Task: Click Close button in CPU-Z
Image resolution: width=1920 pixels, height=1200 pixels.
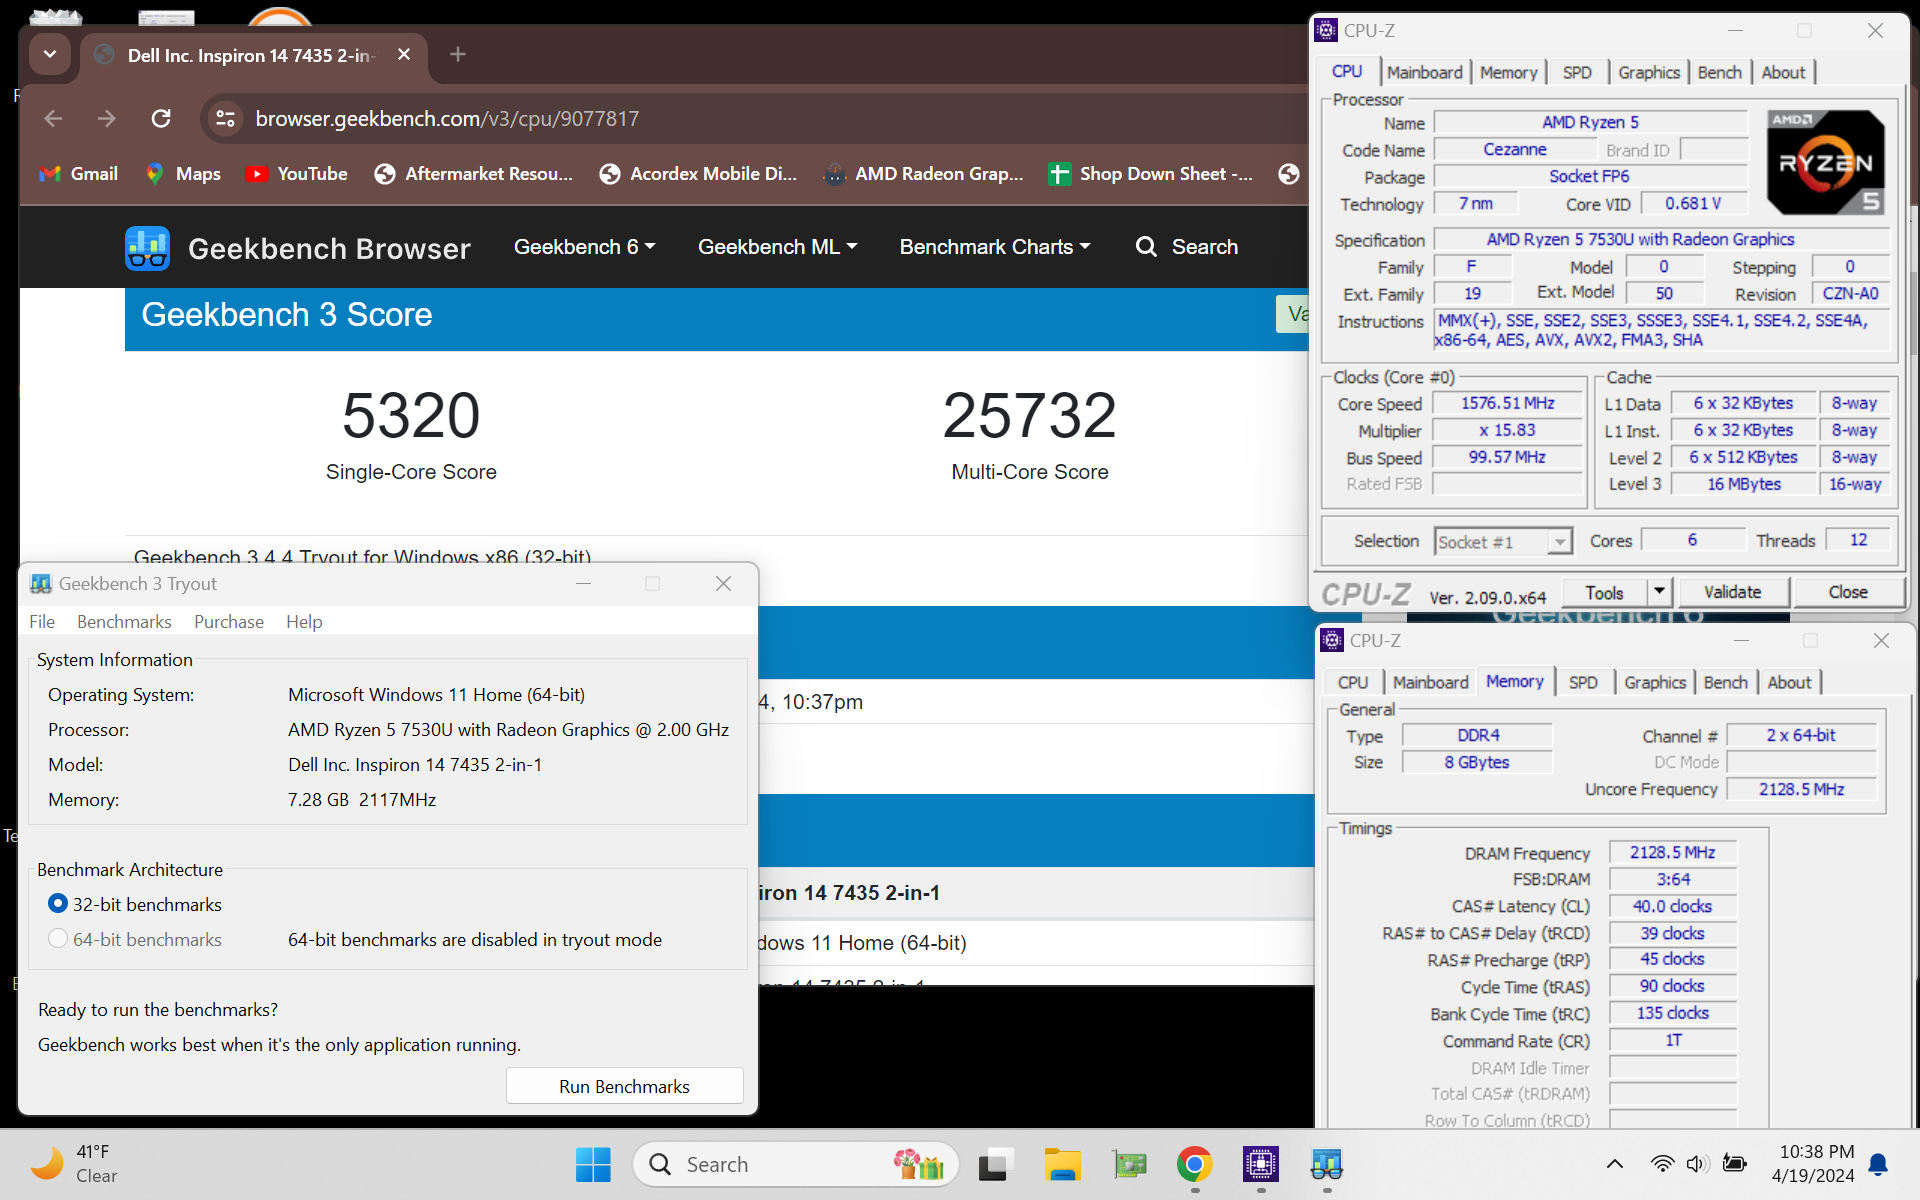Action: point(1847,592)
